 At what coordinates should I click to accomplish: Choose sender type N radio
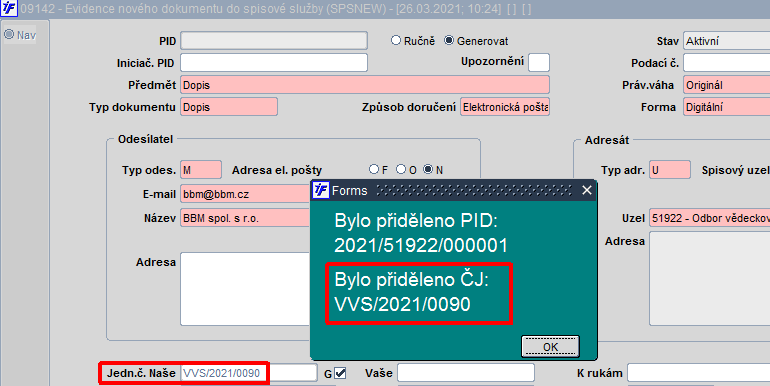[x=428, y=169]
